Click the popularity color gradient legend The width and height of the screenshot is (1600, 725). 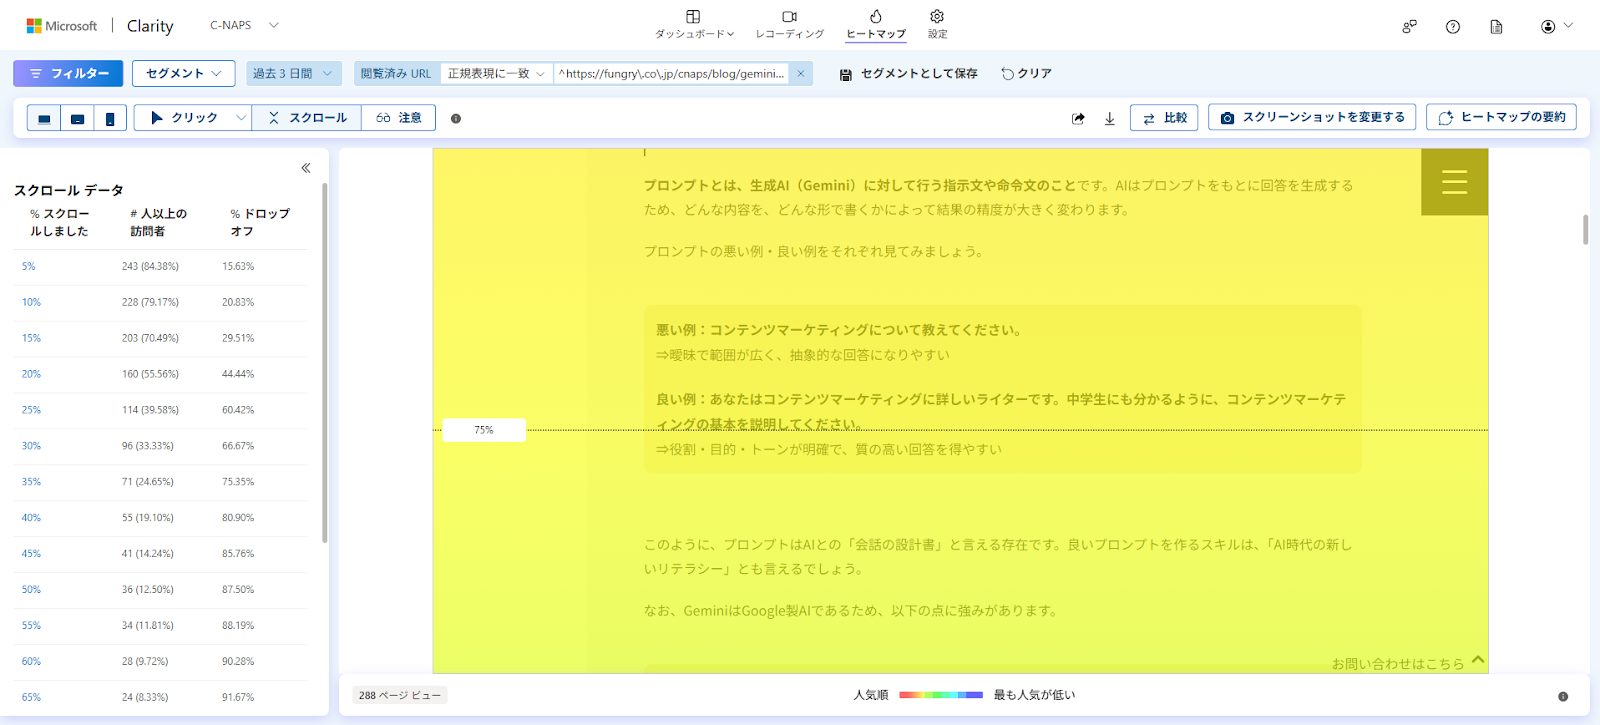(x=940, y=695)
